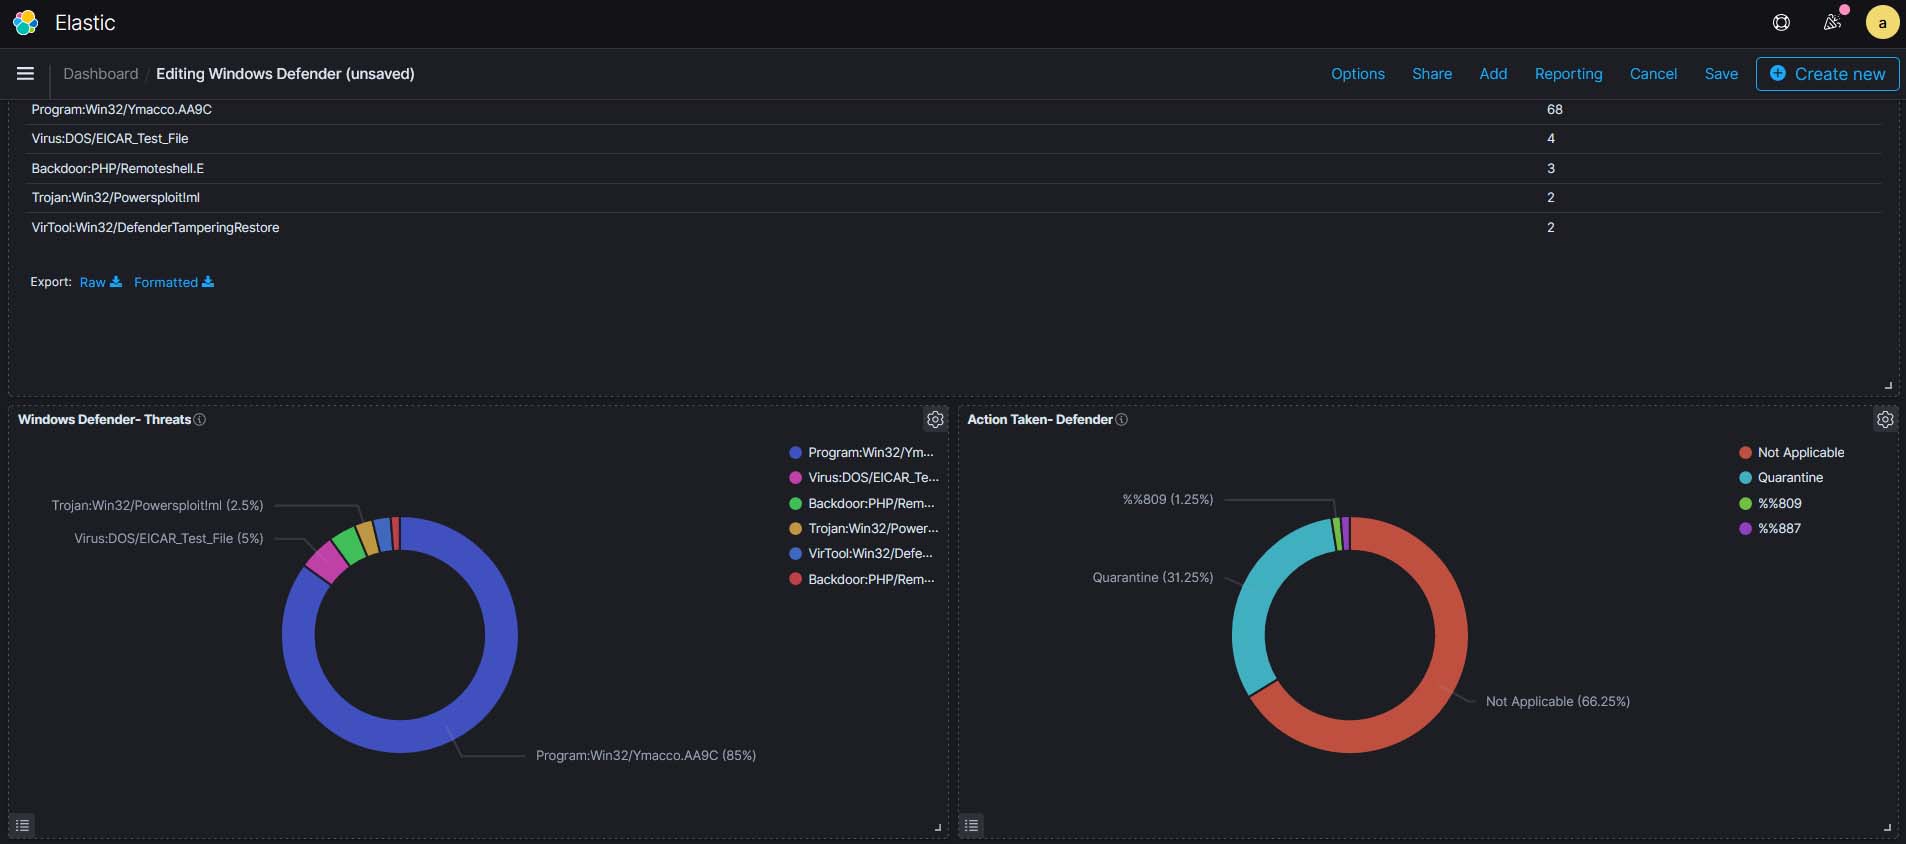Viewport: 1906px width, 844px height.
Task: Export table as Raw
Action: [101, 282]
